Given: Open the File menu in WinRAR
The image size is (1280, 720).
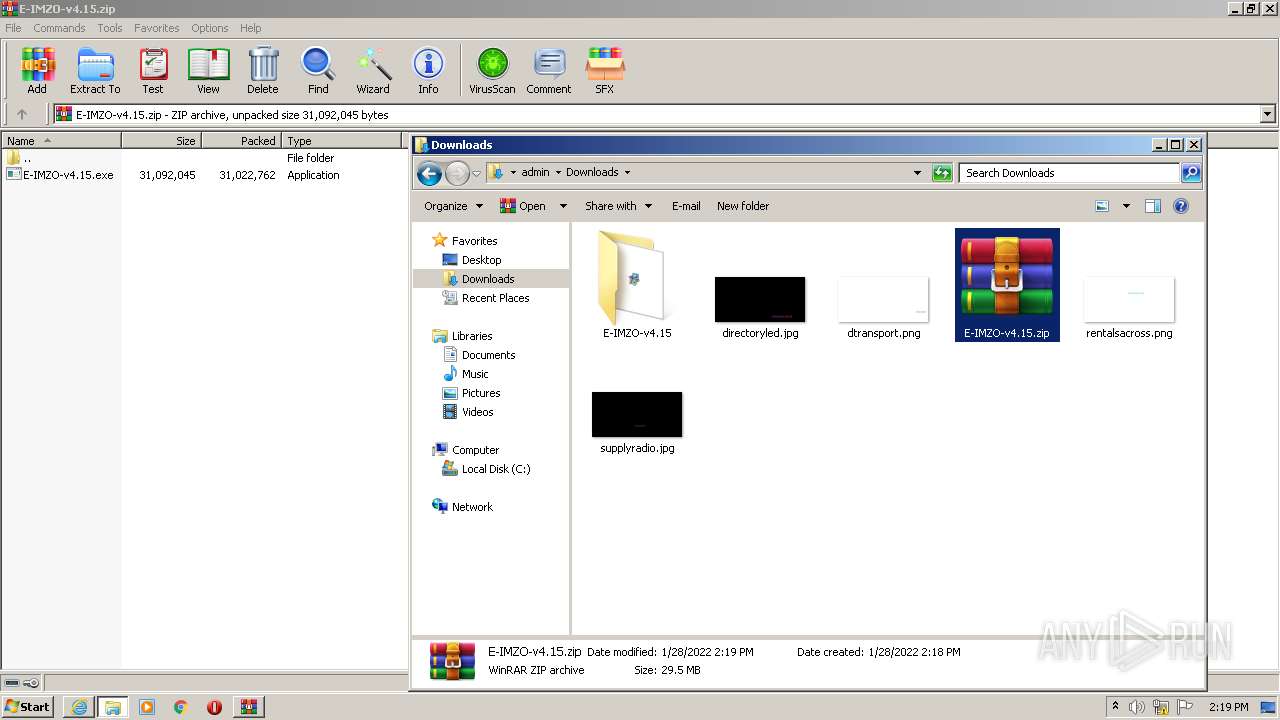Looking at the screenshot, I should point(13,28).
